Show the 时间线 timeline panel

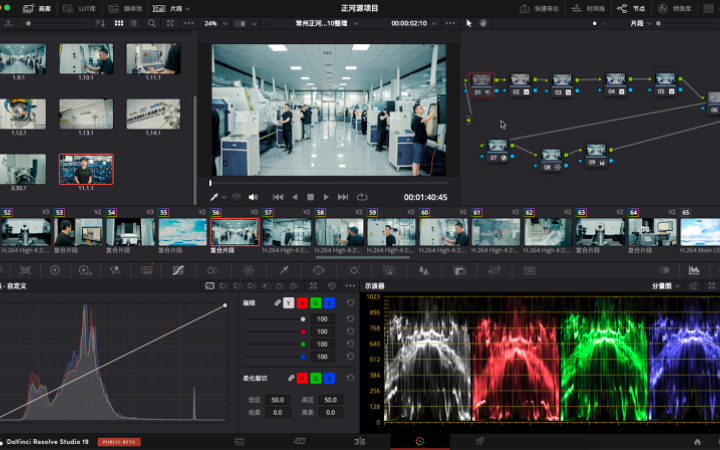coord(588,8)
